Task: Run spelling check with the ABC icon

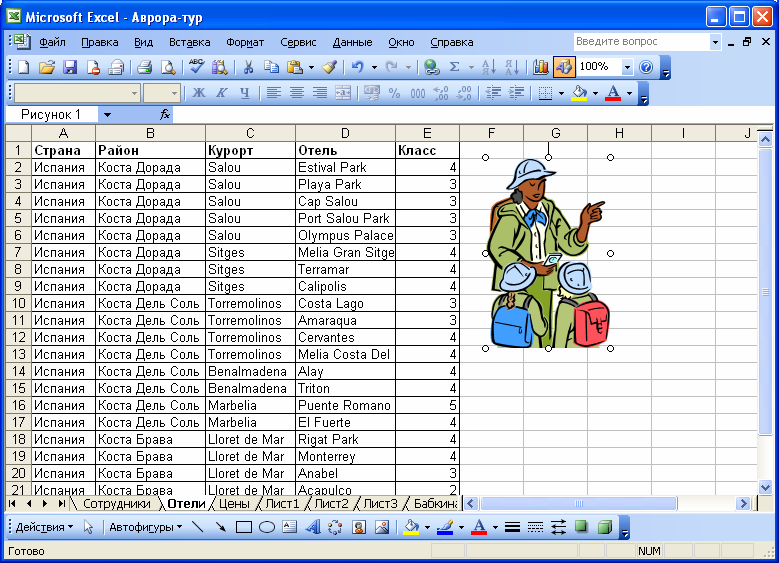Action: tap(197, 67)
